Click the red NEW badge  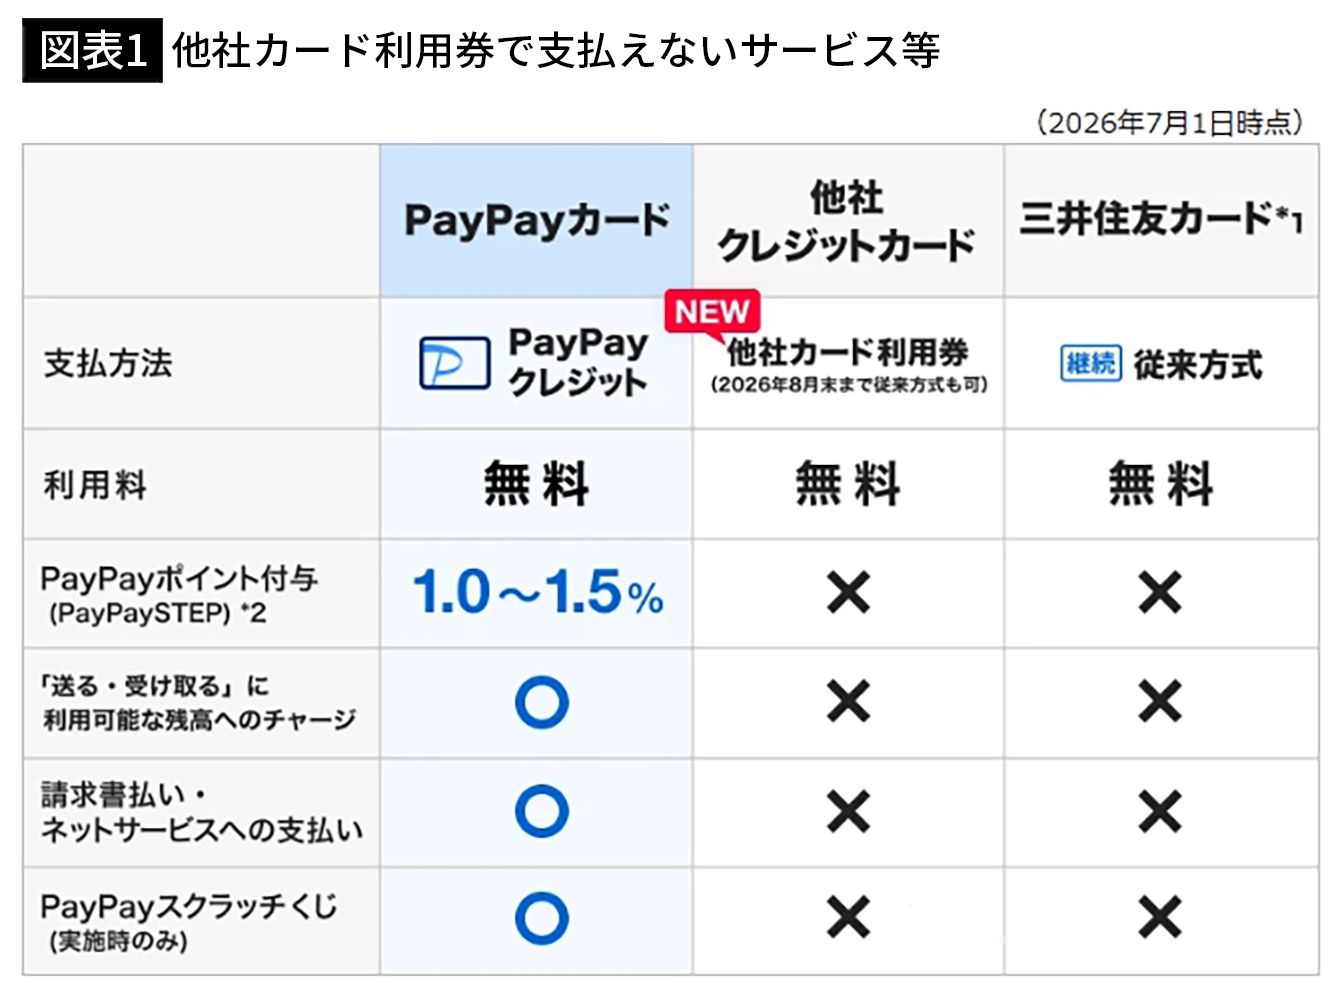click(x=712, y=312)
